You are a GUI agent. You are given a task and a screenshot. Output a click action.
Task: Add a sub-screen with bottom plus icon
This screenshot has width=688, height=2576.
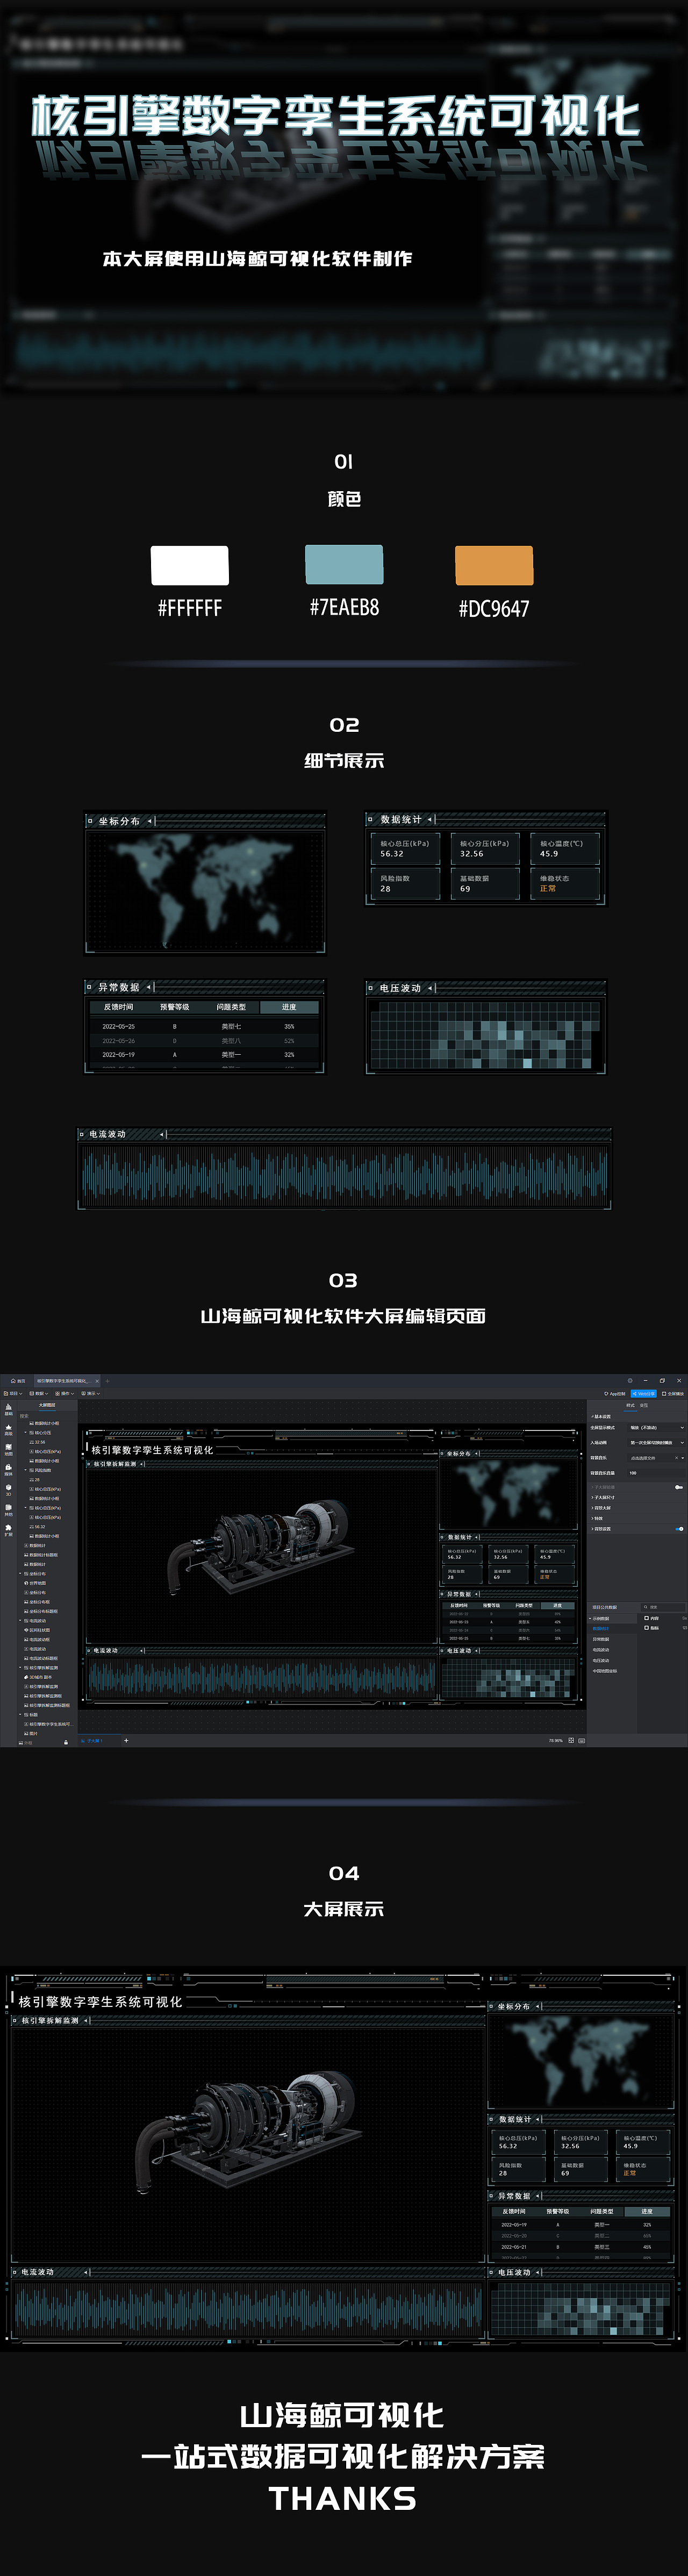[x=126, y=1741]
